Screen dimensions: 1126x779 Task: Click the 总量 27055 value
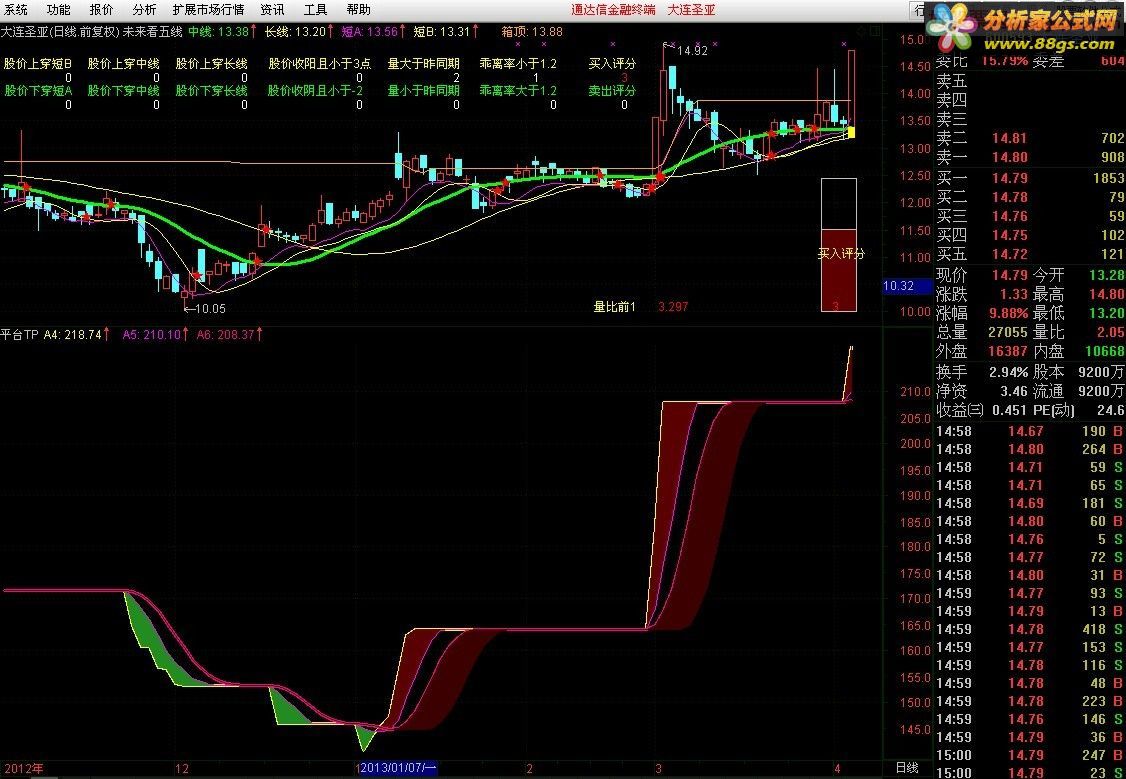pos(1008,333)
